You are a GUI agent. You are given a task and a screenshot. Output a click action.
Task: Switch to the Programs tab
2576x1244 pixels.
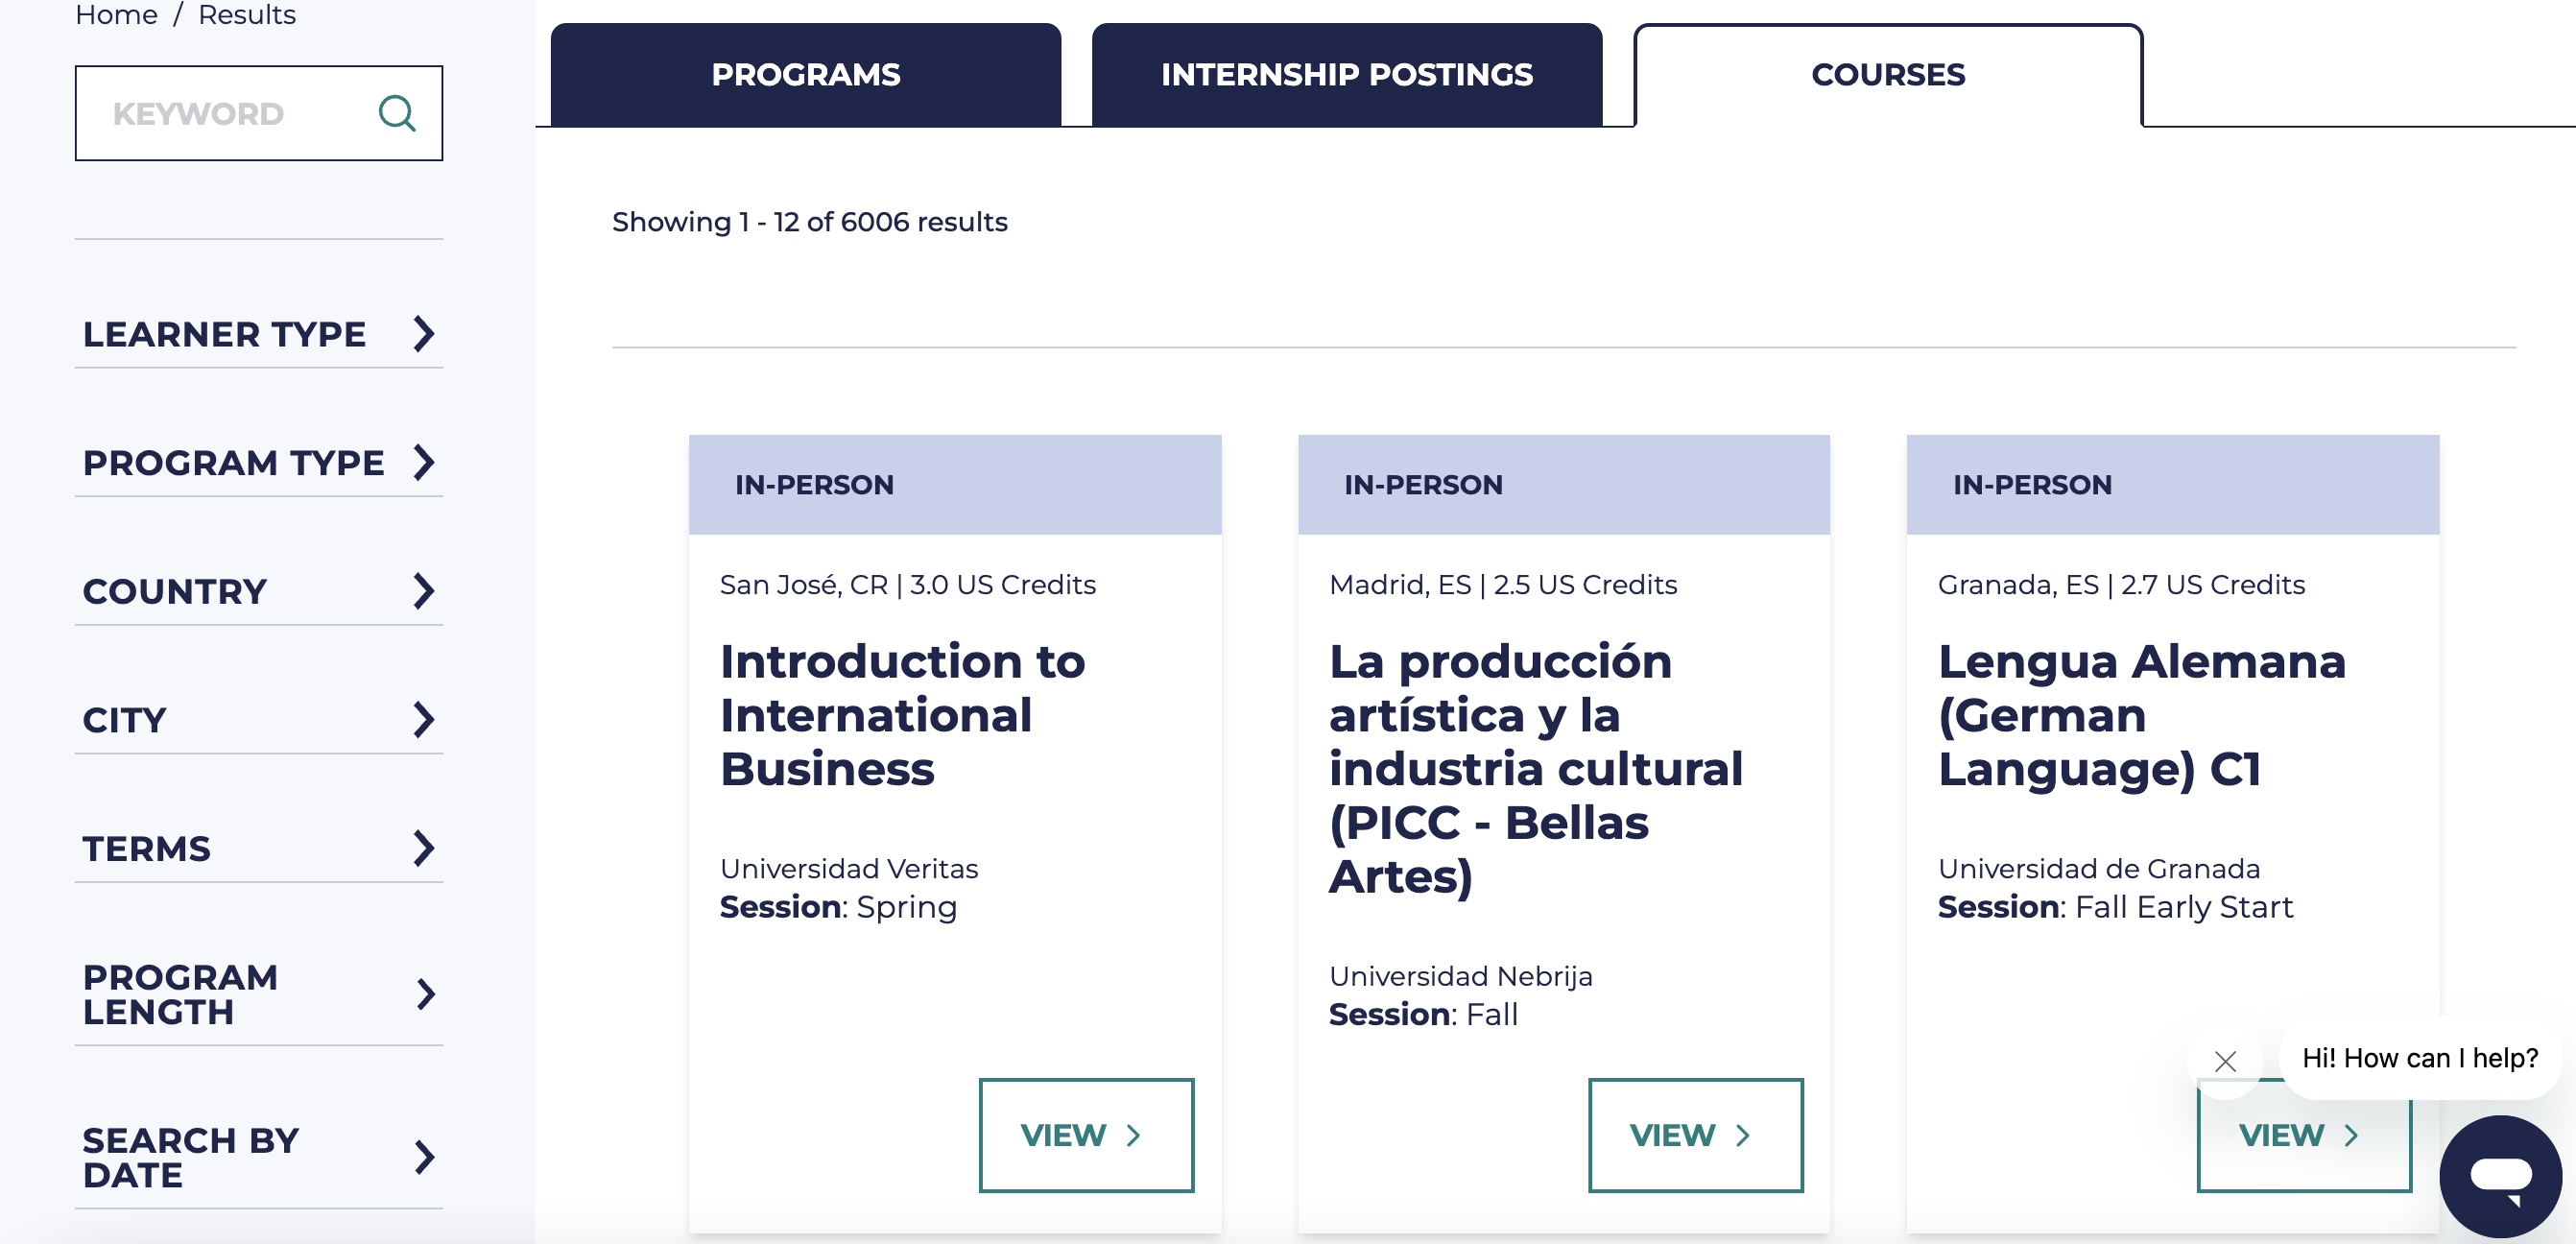click(805, 74)
